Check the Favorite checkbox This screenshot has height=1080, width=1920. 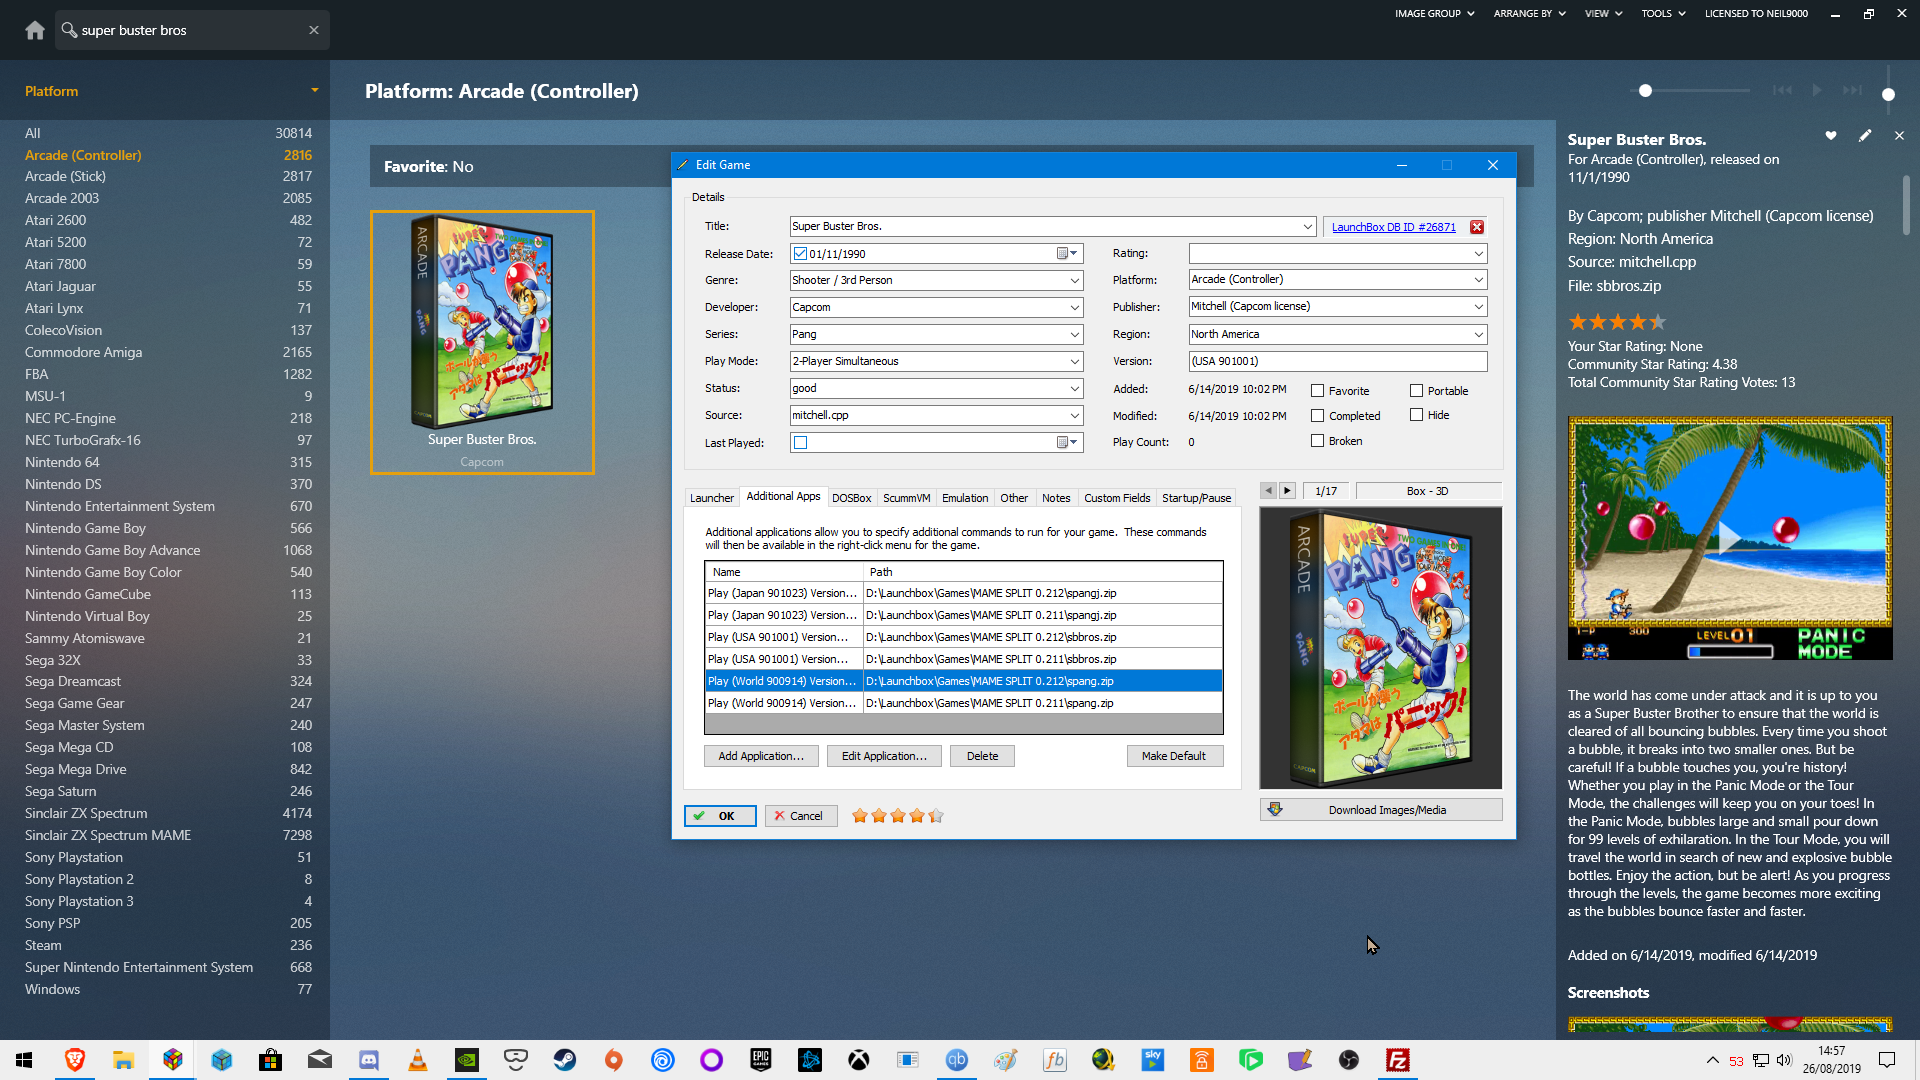tap(1317, 391)
